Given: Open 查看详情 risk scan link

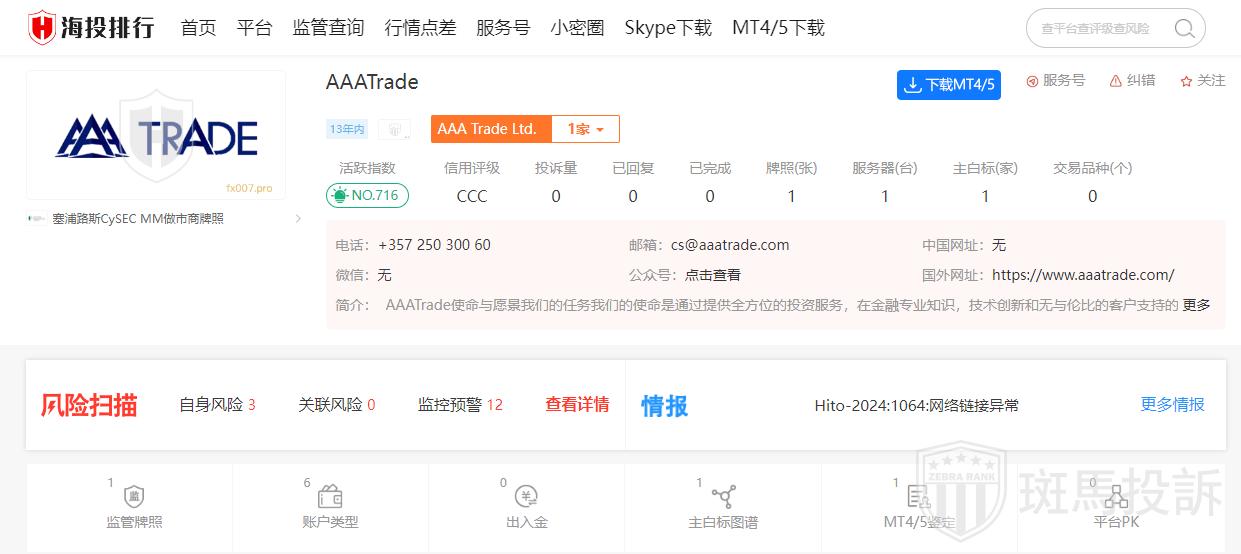Looking at the screenshot, I should coord(577,405).
